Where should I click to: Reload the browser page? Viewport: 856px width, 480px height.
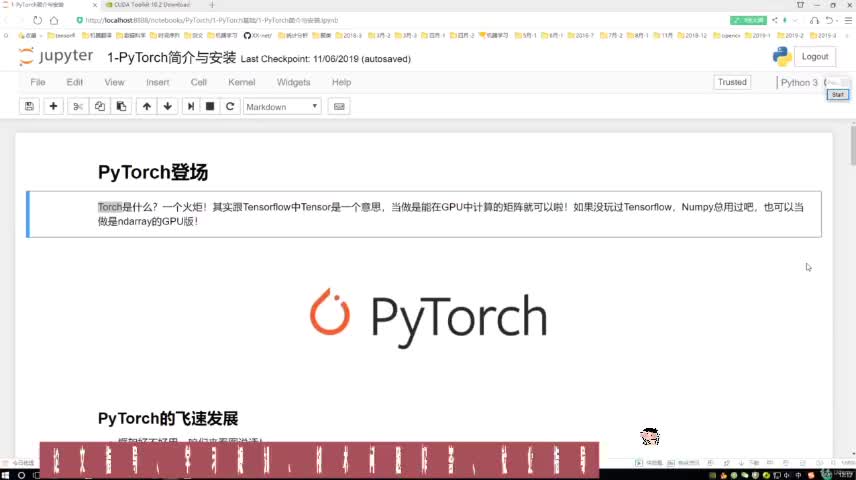[37, 20]
